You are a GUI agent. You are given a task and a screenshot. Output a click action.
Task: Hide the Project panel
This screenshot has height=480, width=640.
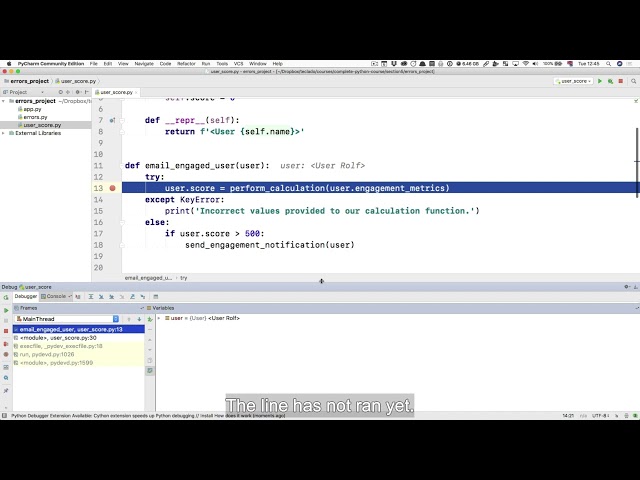pyautogui.click(x=87, y=92)
